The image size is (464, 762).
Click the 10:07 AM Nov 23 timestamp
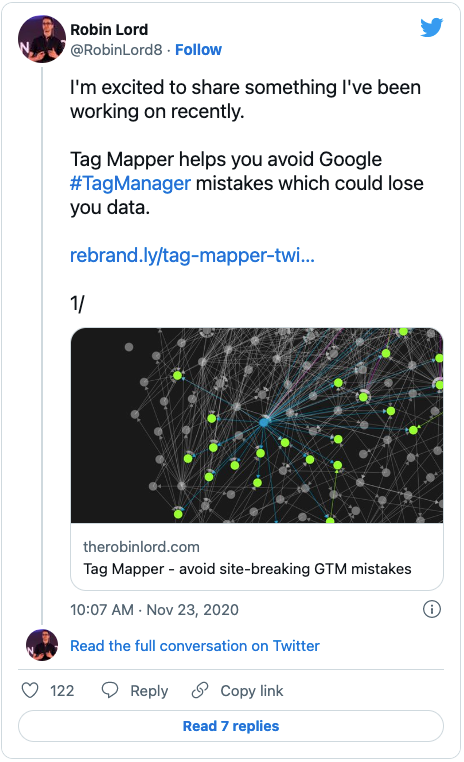[x=155, y=609]
